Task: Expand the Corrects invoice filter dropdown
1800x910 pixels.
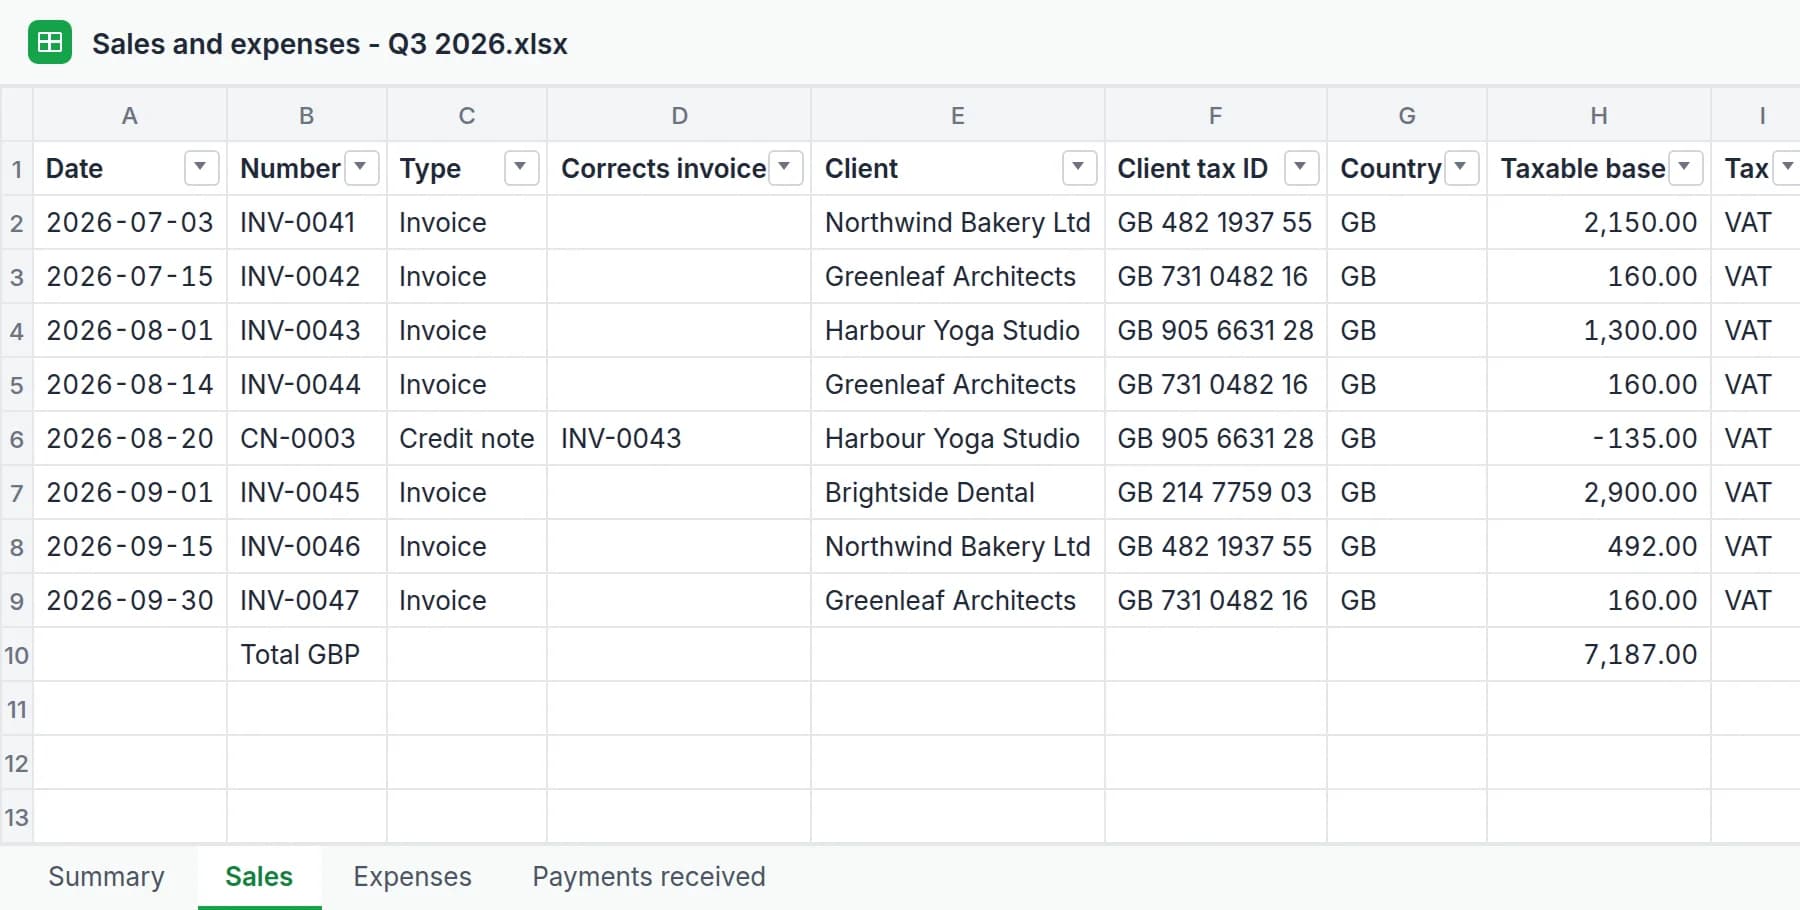Action: pyautogui.click(x=785, y=167)
